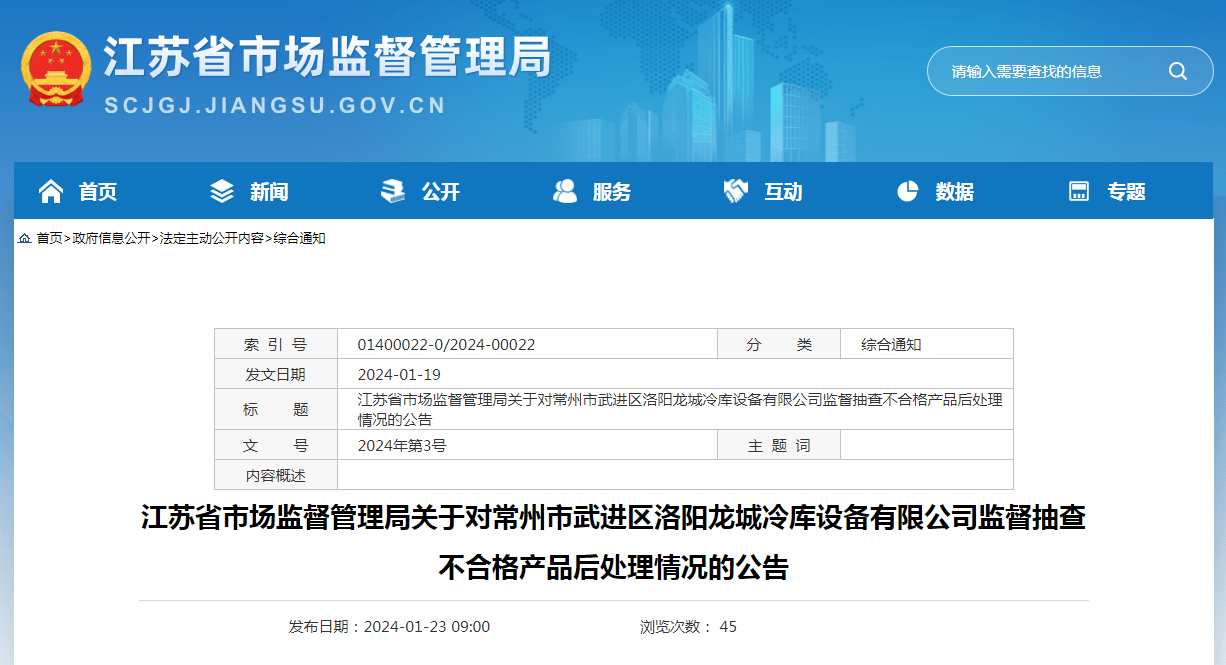The image size is (1226, 665).
Task: Go to 综合通知 in breadcrumb
Action: (x=299, y=238)
